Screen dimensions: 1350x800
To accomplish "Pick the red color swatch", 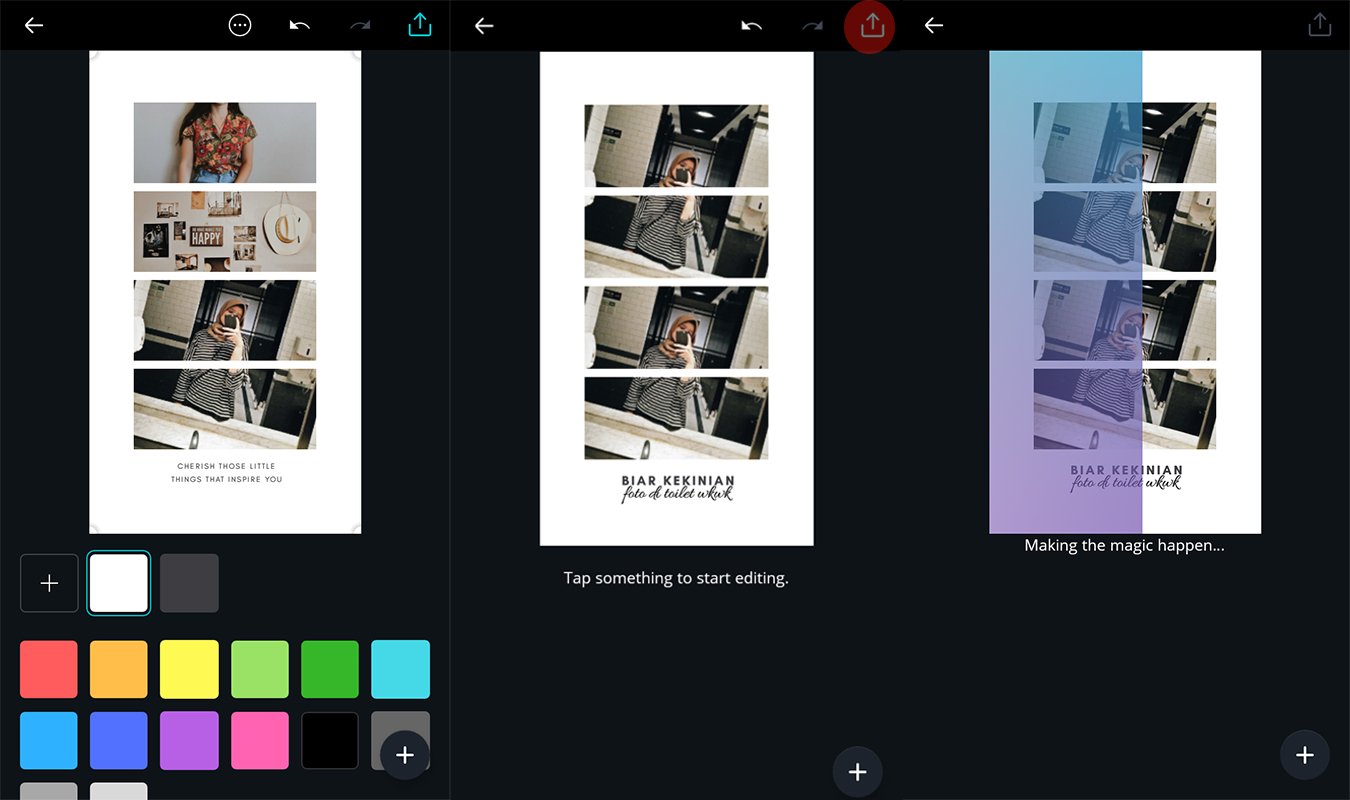I will click(x=49, y=669).
